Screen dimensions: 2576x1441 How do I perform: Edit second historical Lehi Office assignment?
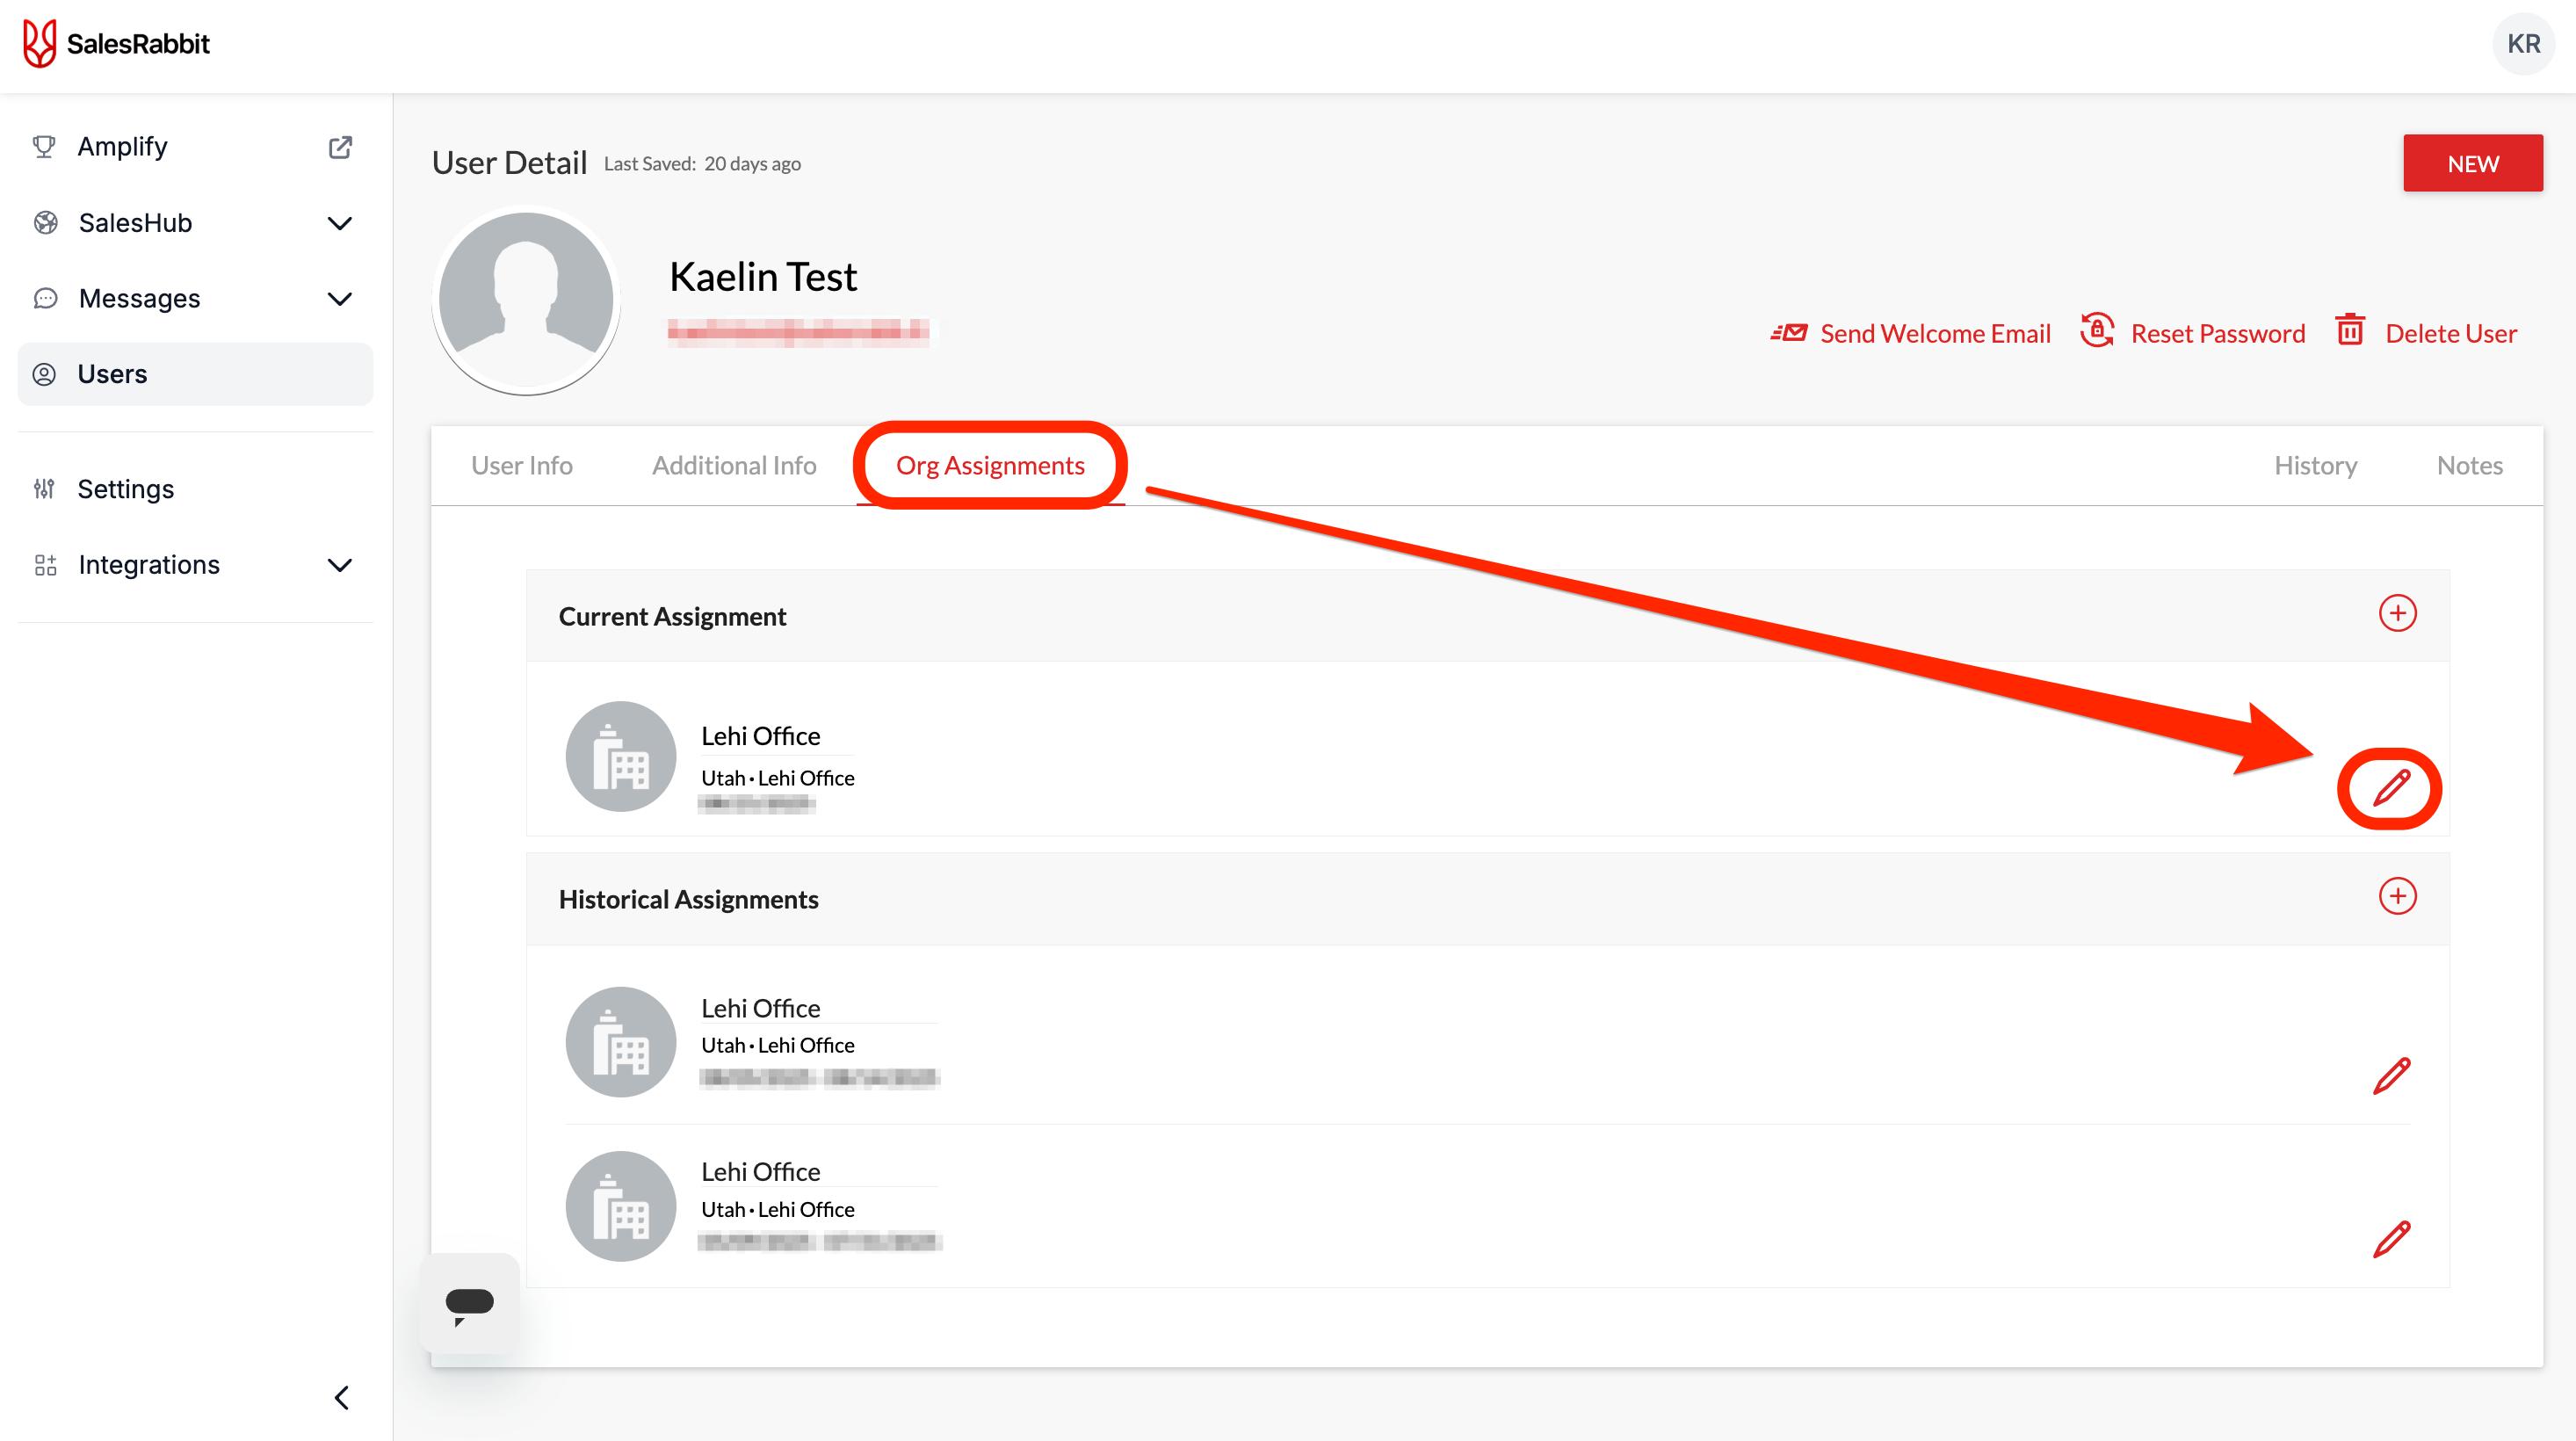(x=2391, y=1239)
